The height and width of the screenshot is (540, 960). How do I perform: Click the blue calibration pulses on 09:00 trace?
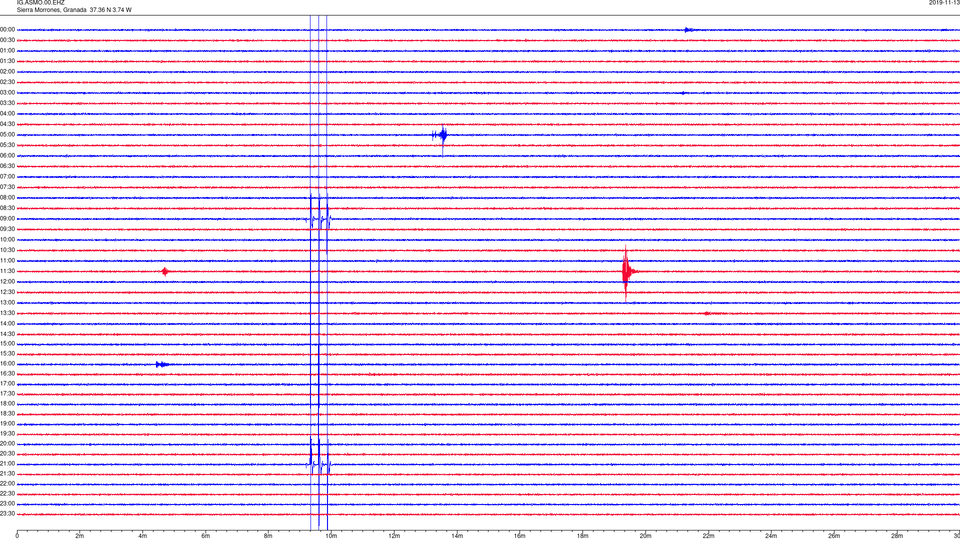(319, 219)
